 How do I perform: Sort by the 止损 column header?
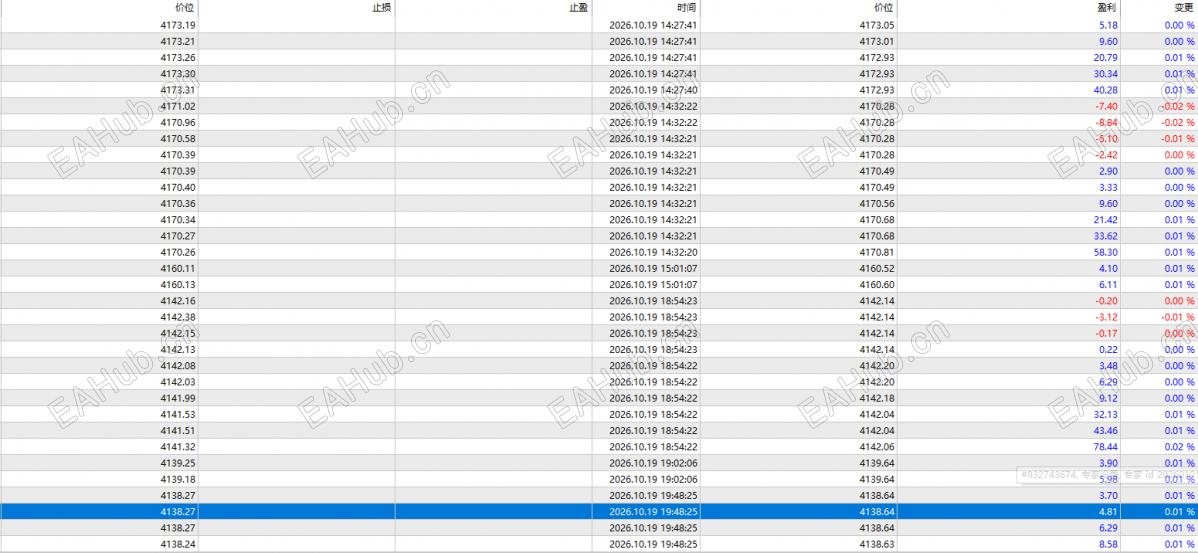click(381, 8)
